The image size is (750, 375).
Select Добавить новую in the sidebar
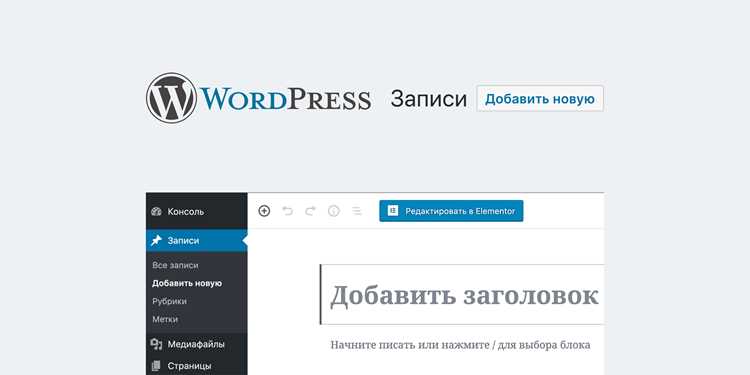click(187, 283)
